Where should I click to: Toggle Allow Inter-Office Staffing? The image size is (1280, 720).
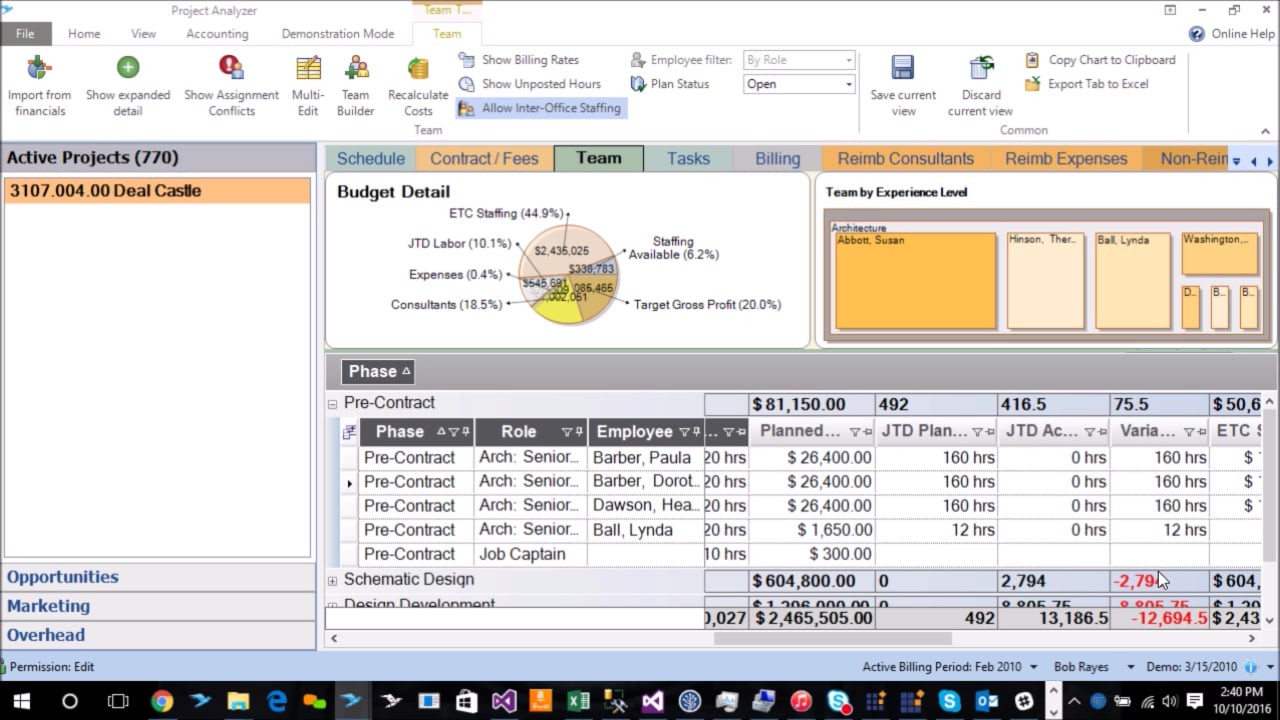540,108
